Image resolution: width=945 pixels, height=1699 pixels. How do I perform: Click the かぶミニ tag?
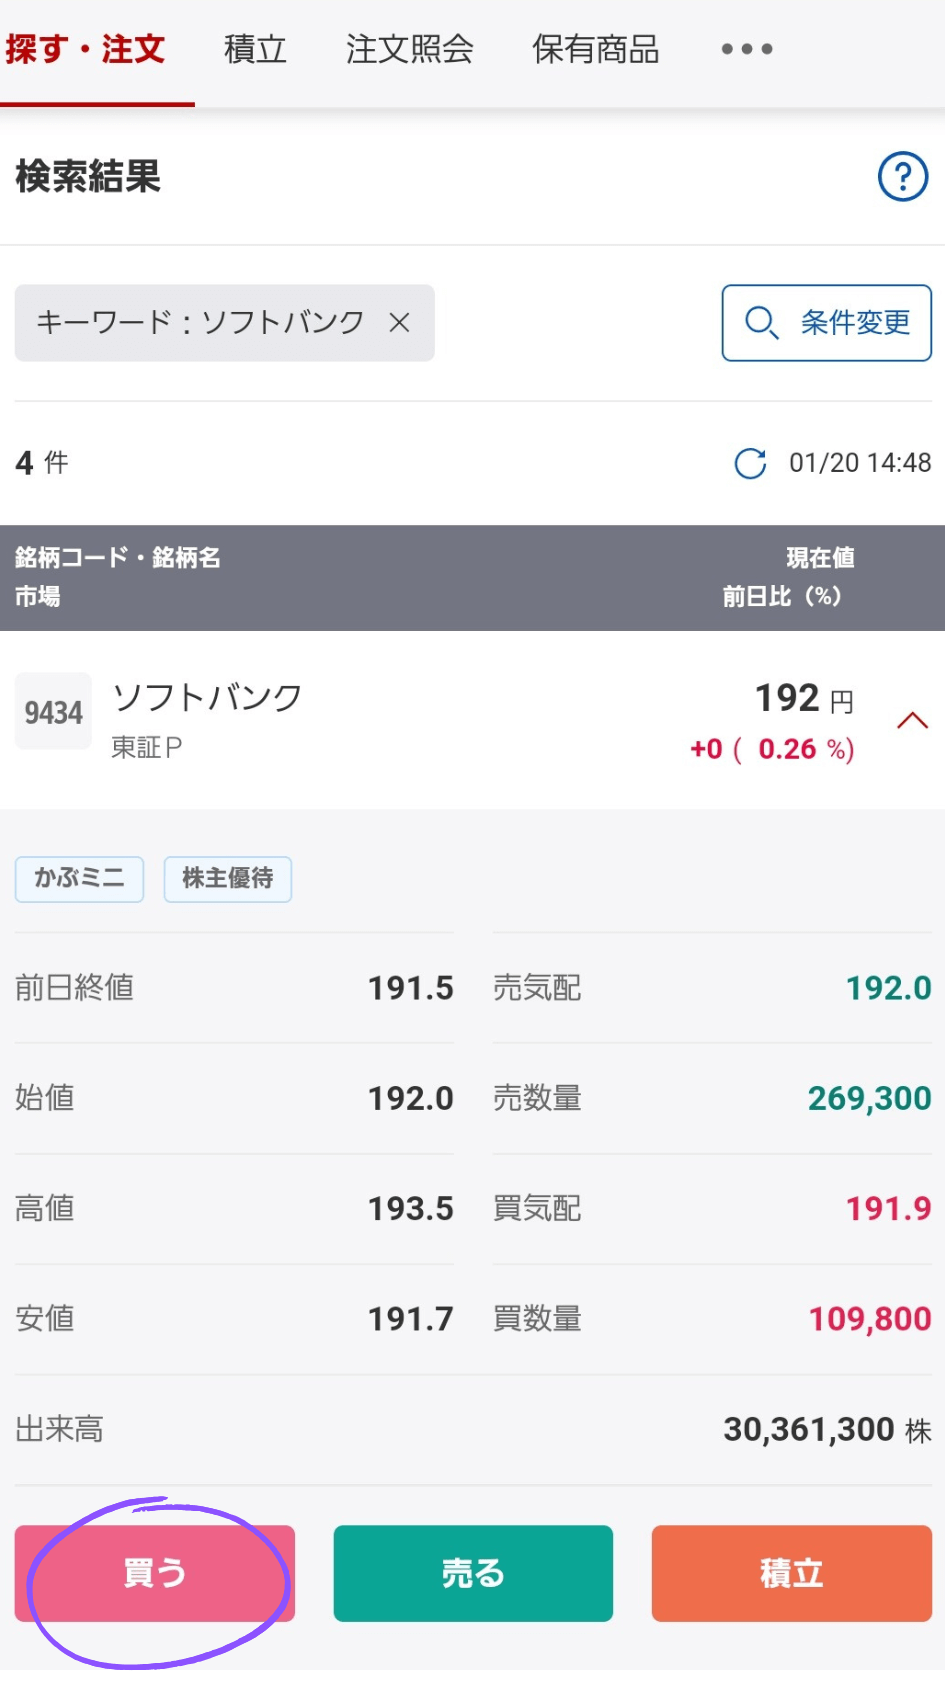pos(79,878)
